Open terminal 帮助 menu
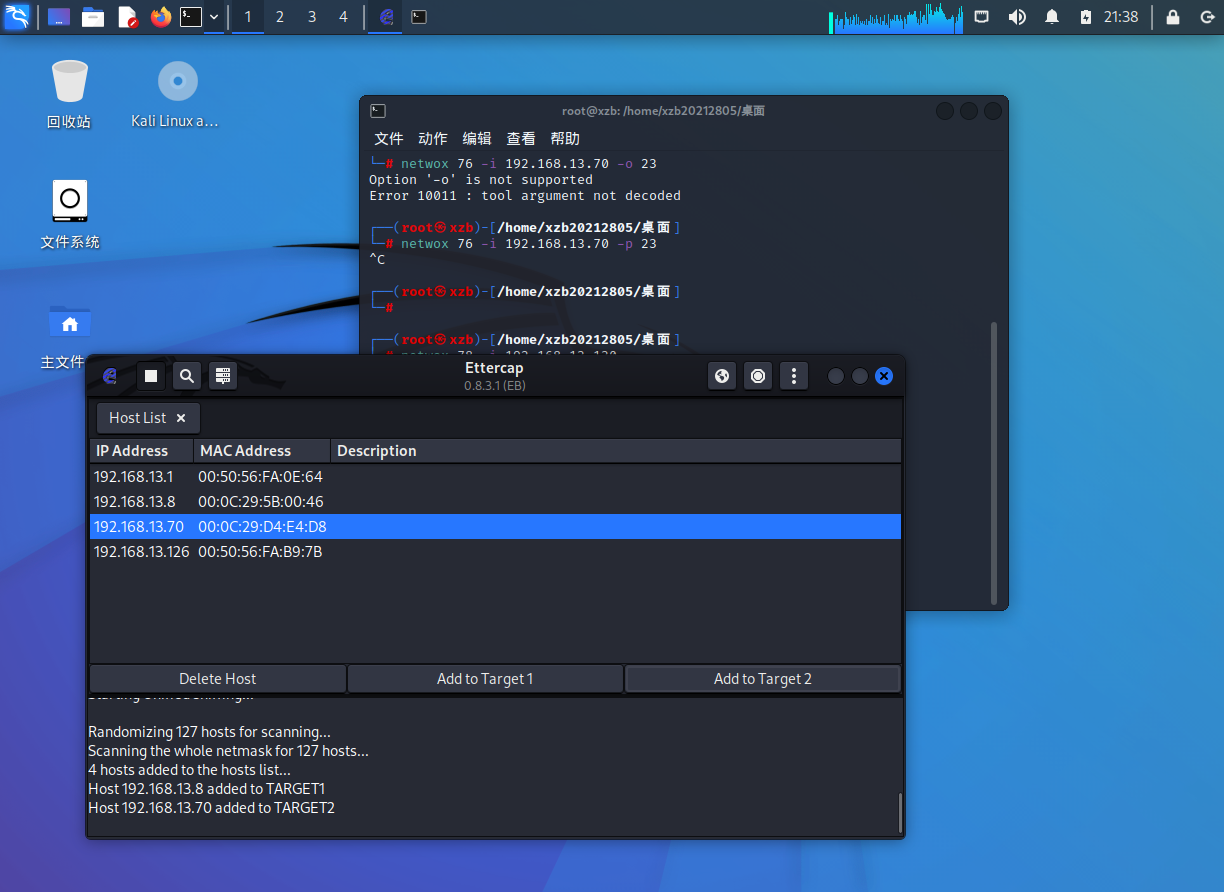1224x892 pixels. click(x=565, y=139)
